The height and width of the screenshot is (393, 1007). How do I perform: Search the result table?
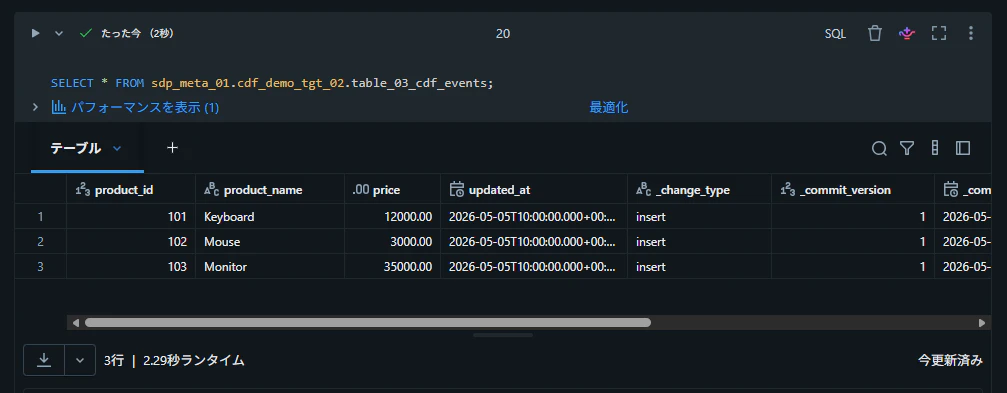879,149
